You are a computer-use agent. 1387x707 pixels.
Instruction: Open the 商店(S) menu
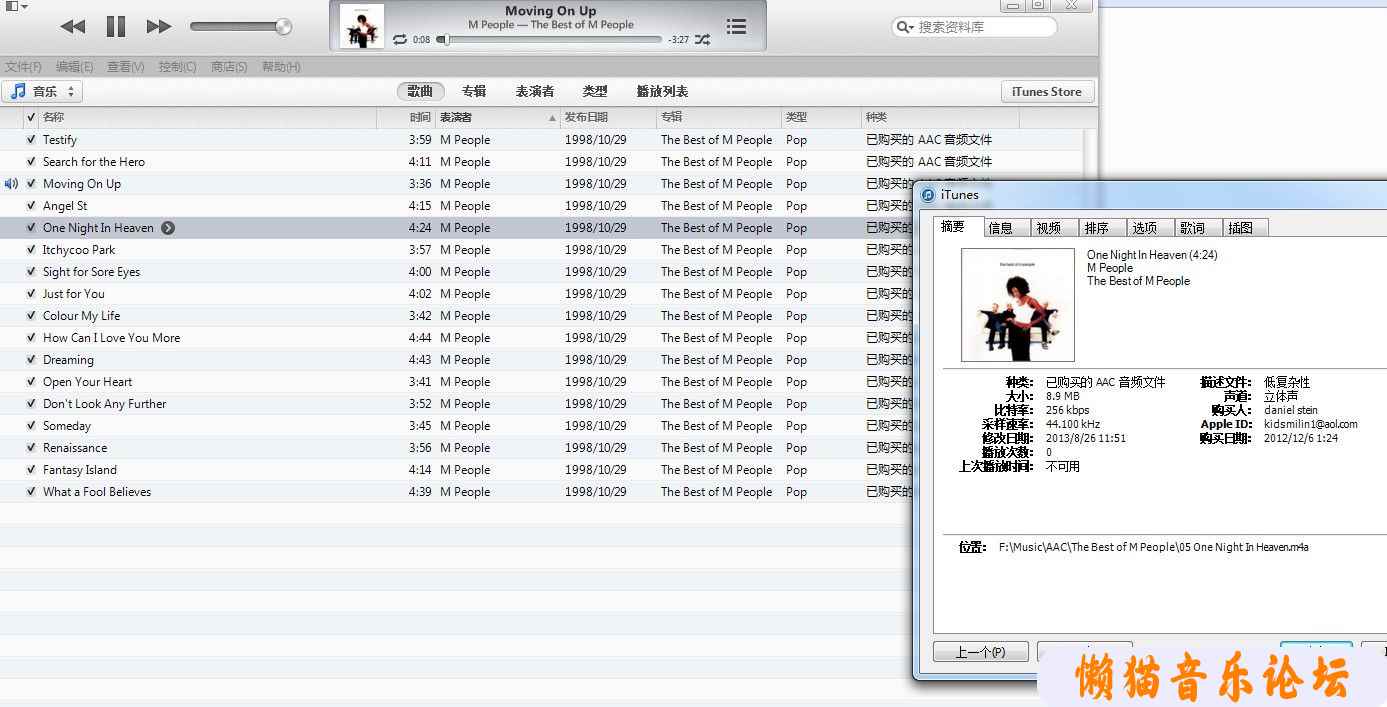click(229, 67)
